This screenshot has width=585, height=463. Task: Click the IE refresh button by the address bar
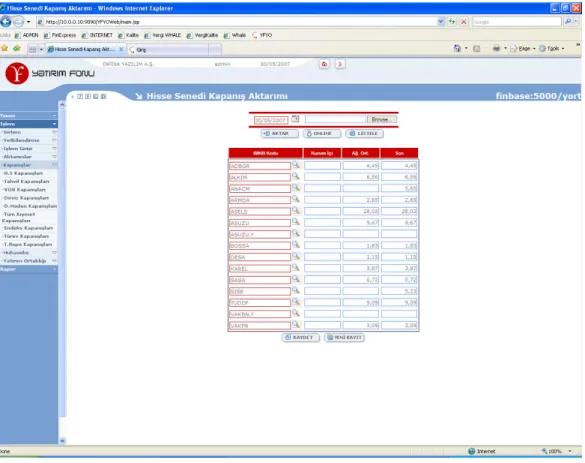(x=452, y=22)
